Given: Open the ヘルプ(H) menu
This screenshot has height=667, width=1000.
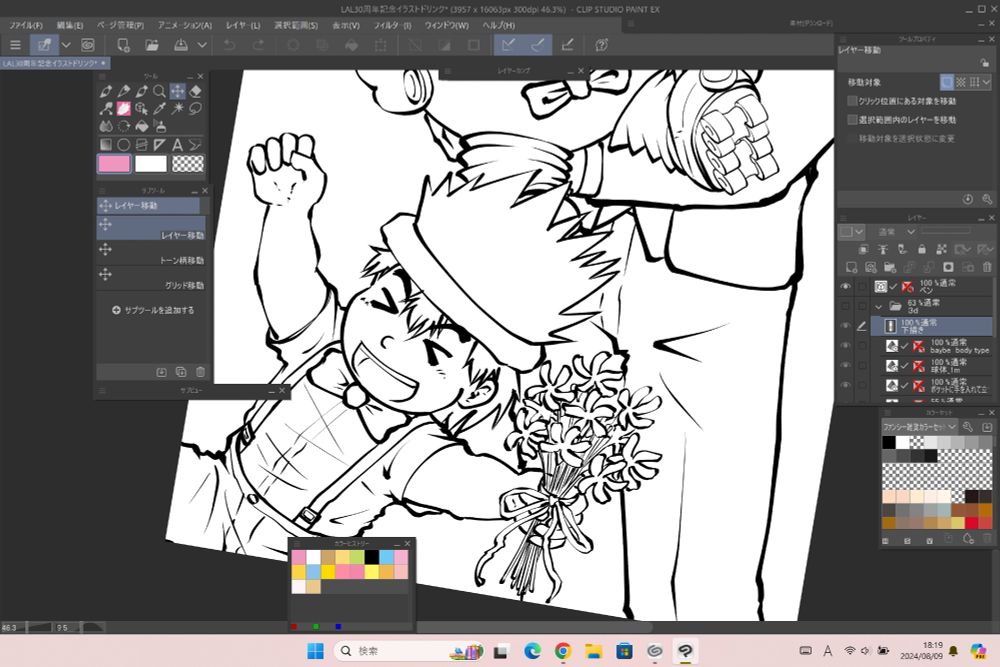Looking at the screenshot, I should pyautogui.click(x=499, y=25).
